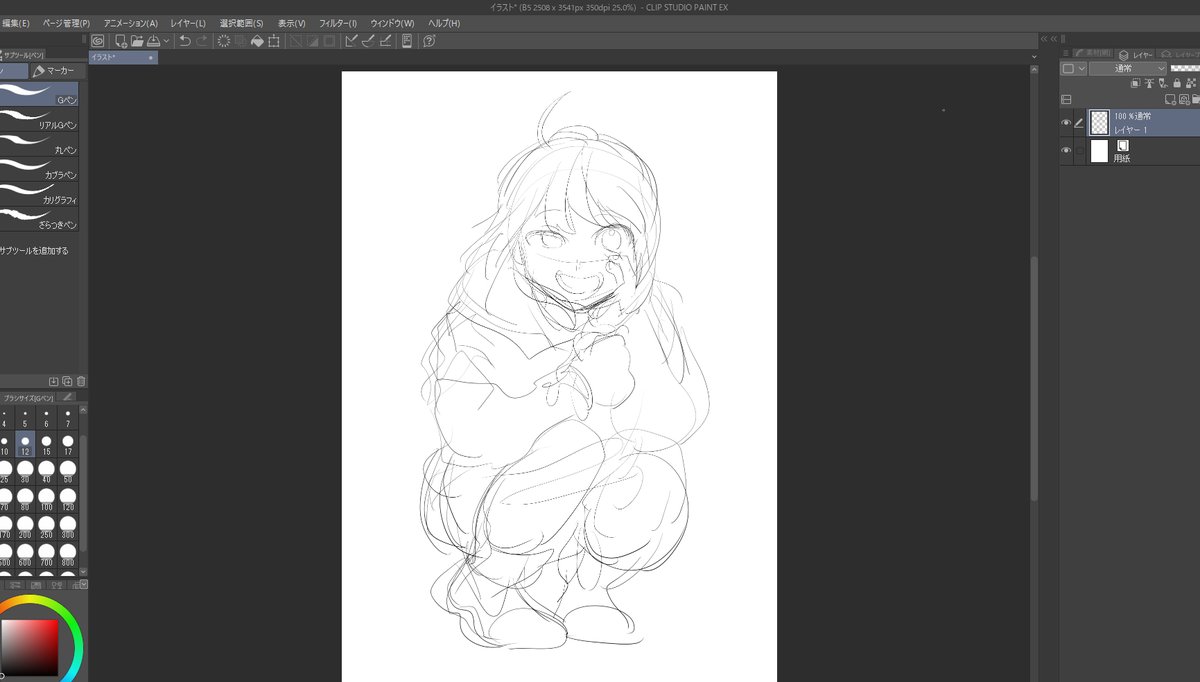Toggle Lock Transparent Pixels icon
This screenshot has width=1200, height=682.
coord(1191,84)
